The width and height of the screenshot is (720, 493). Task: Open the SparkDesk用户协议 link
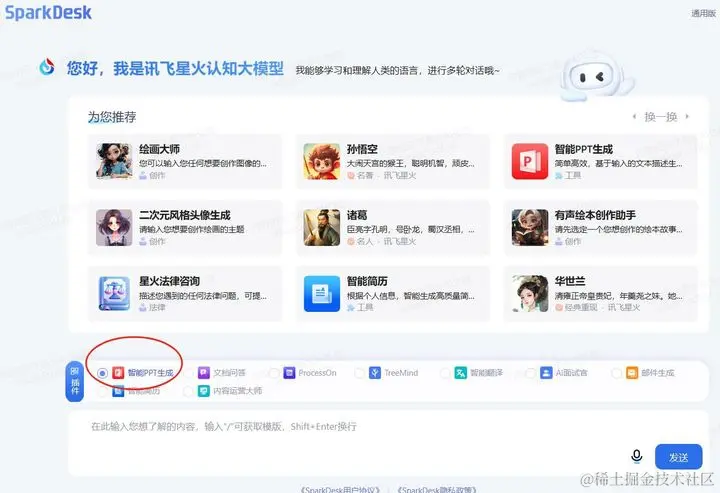[340, 489]
